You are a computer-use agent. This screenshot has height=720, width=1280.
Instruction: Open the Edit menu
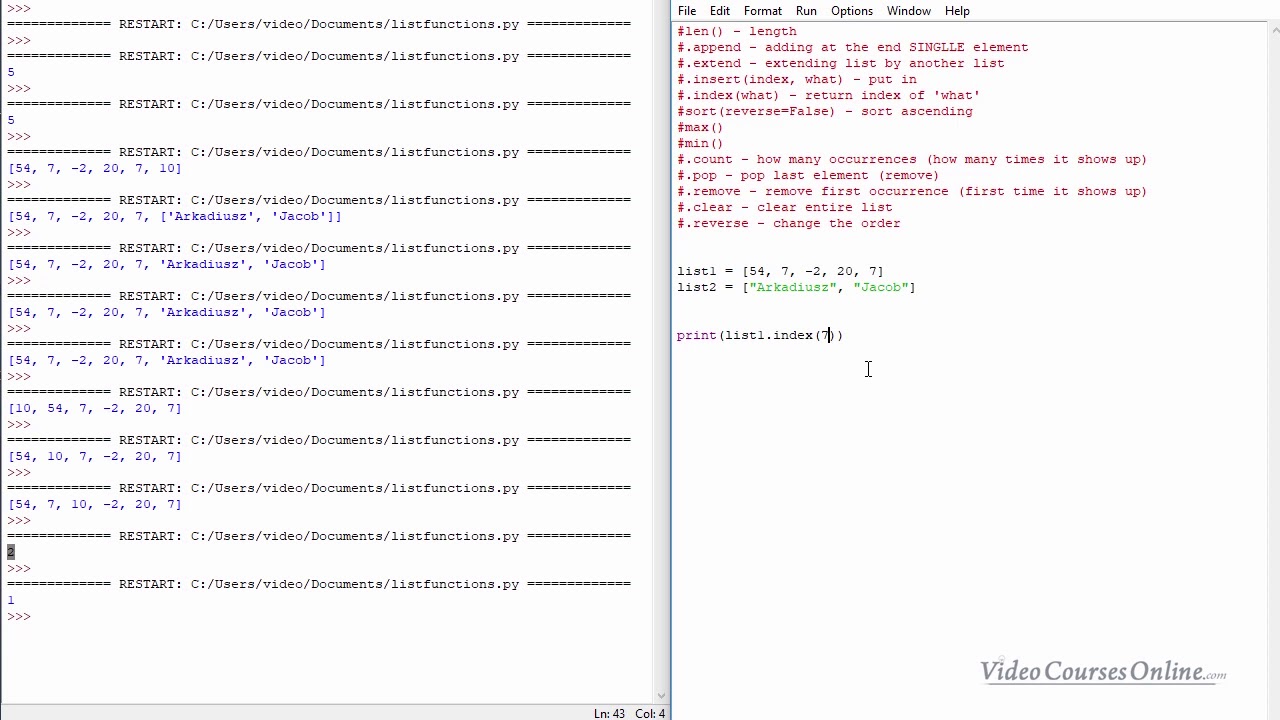click(720, 10)
